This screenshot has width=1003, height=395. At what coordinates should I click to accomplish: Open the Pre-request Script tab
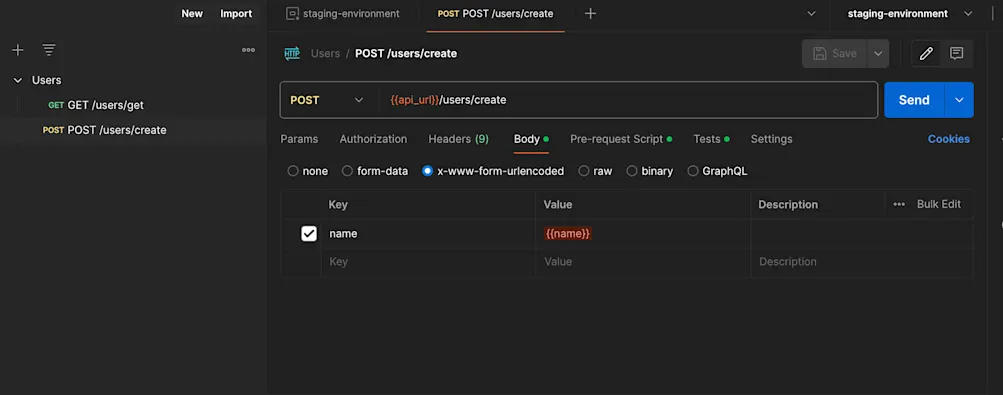point(621,139)
